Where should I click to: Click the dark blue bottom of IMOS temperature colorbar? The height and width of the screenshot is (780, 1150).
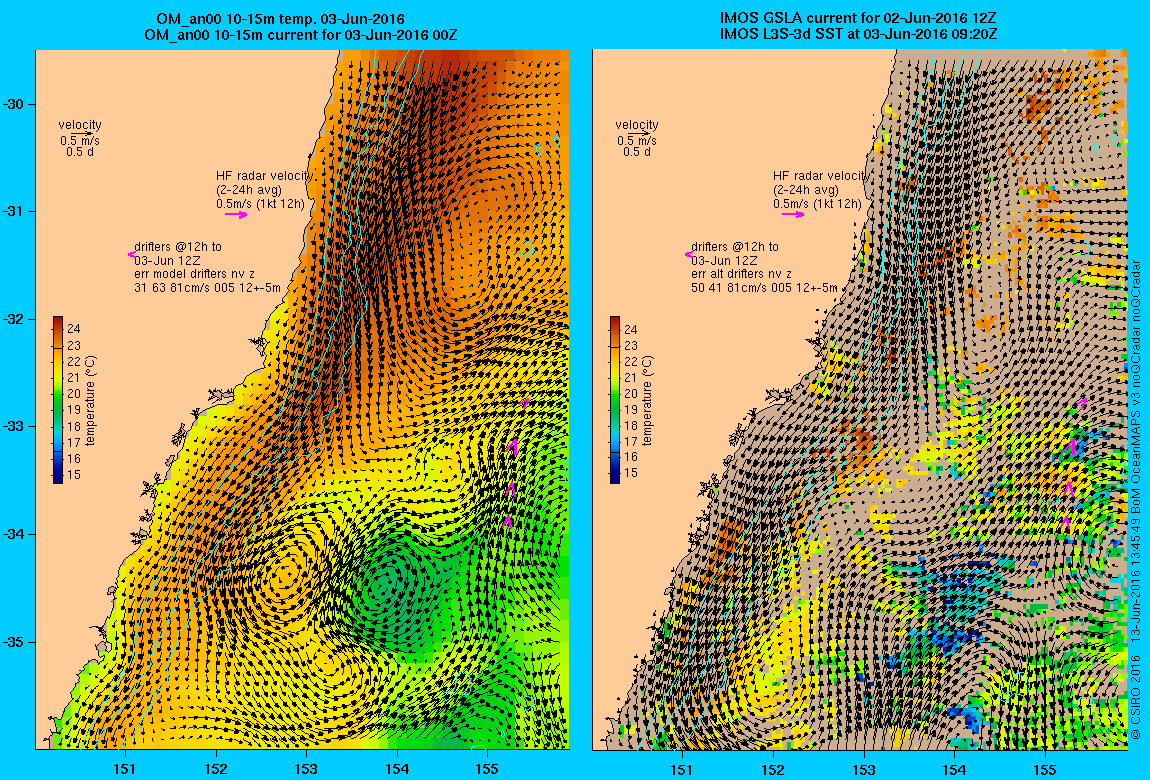click(615, 474)
